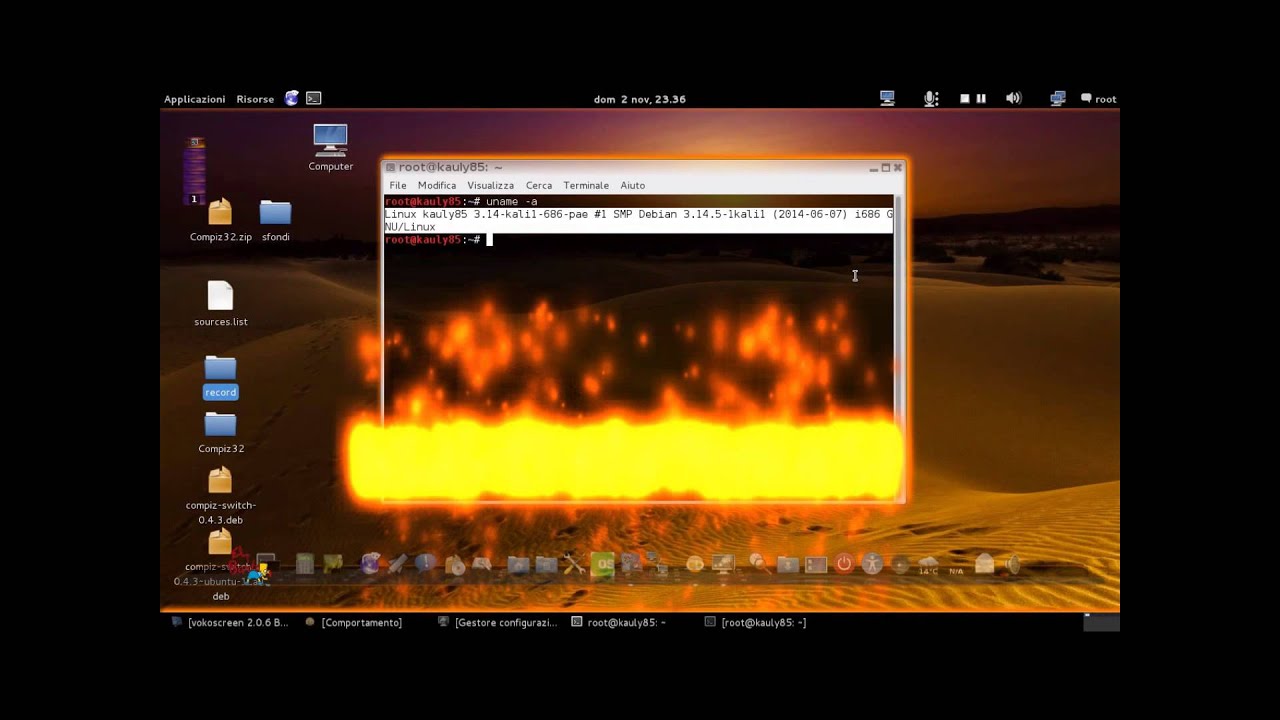Switch to Comportamento taskbar window
Screen dimensions: 1280x720
354,622
